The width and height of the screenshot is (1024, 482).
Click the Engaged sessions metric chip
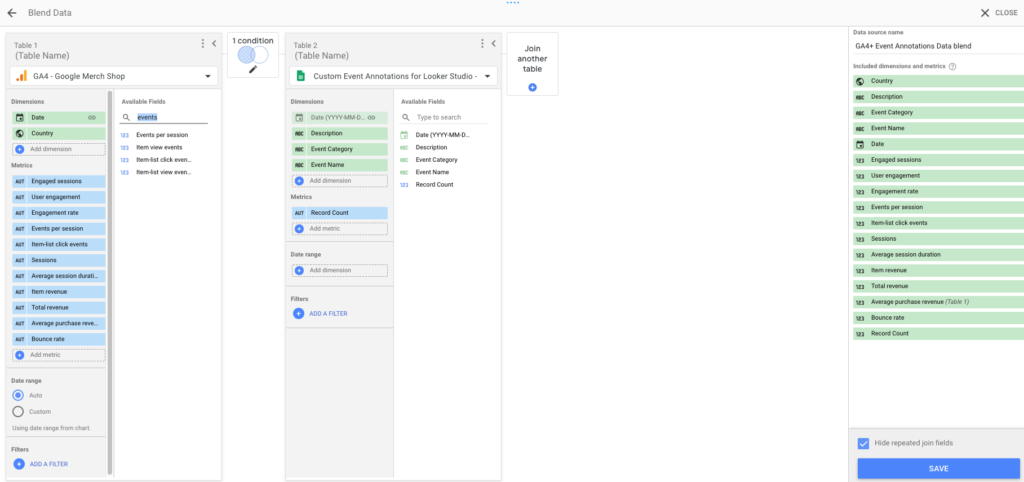[x=58, y=181]
